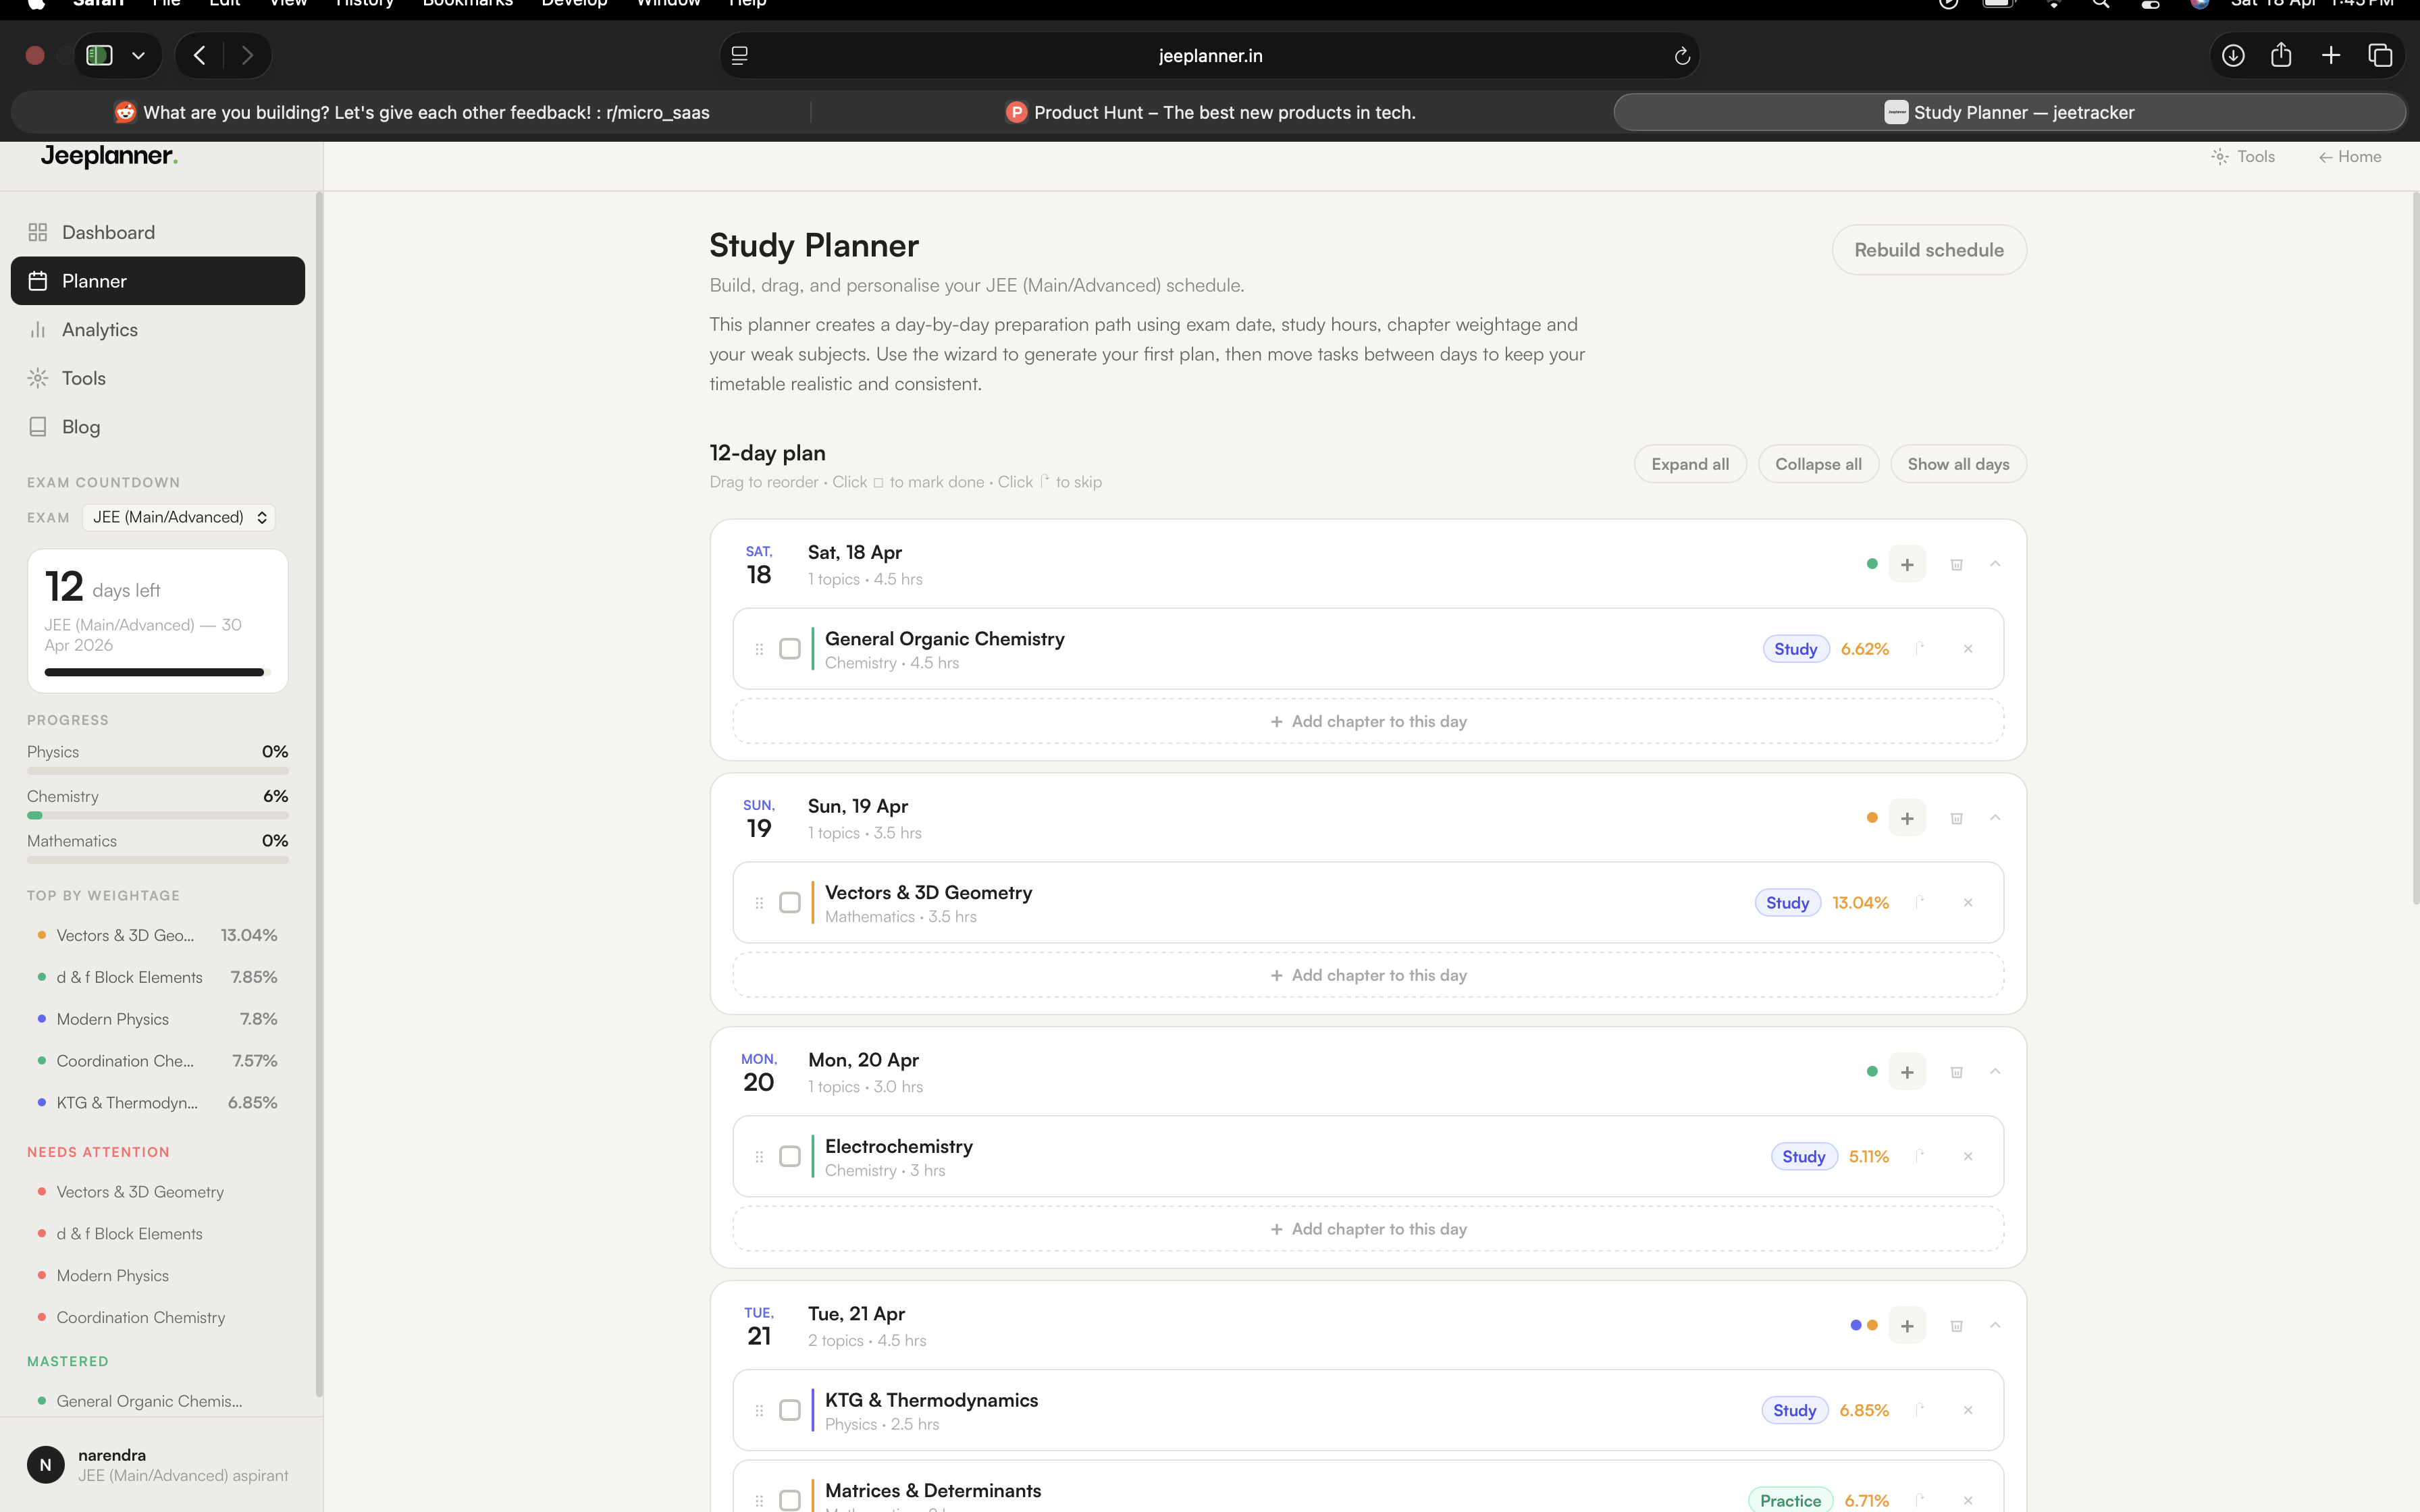The height and width of the screenshot is (1512, 2420).
Task: Open Analytics from the sidebar
Action: (x=157, y=329)
